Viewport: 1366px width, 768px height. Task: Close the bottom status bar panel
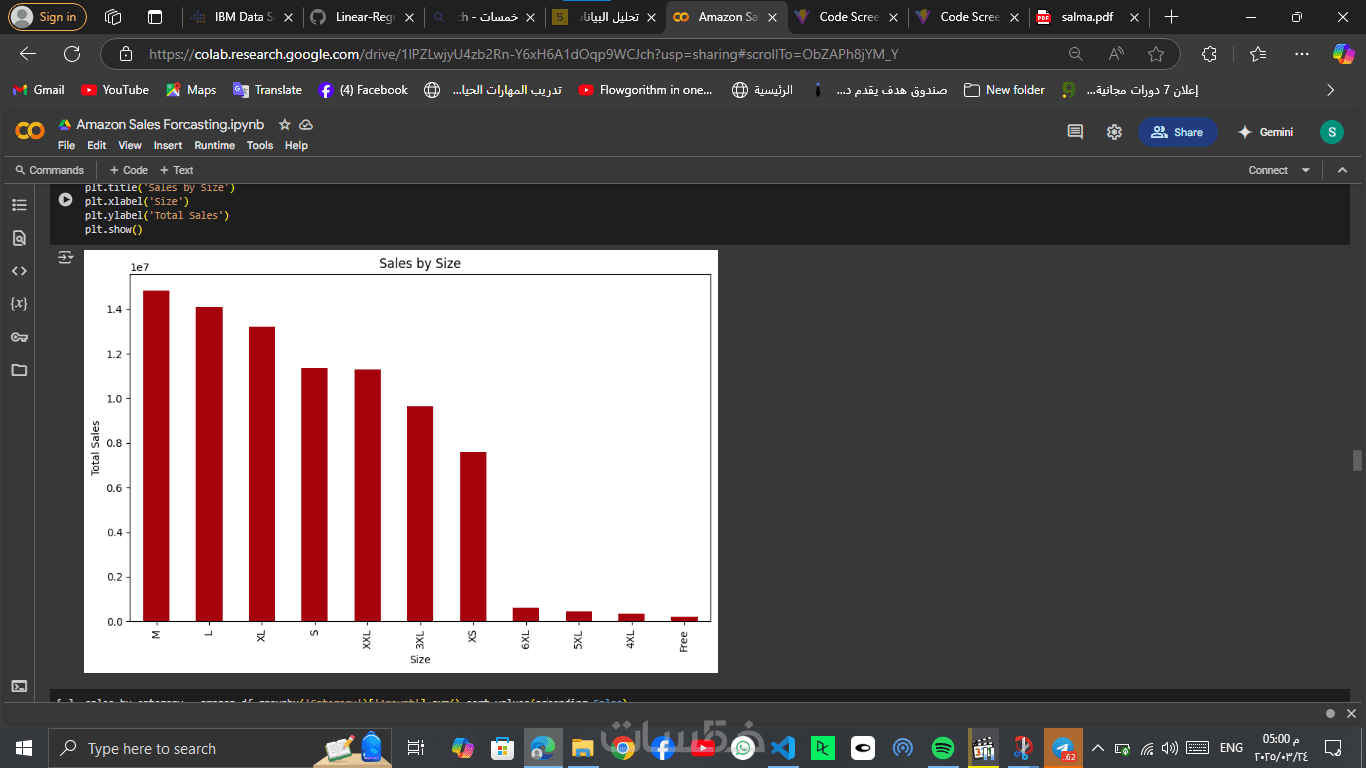point(1351,713)
